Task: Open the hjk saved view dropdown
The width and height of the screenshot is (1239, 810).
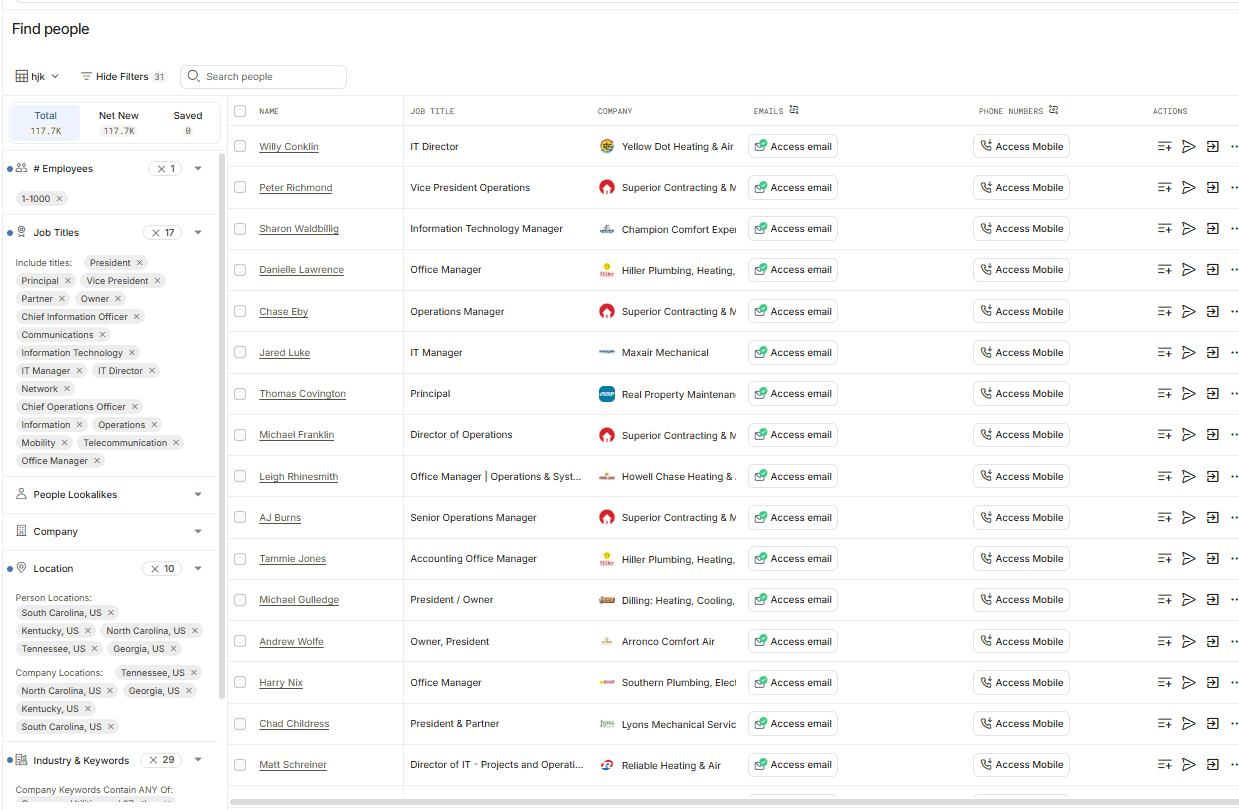Action: [38, 76]
